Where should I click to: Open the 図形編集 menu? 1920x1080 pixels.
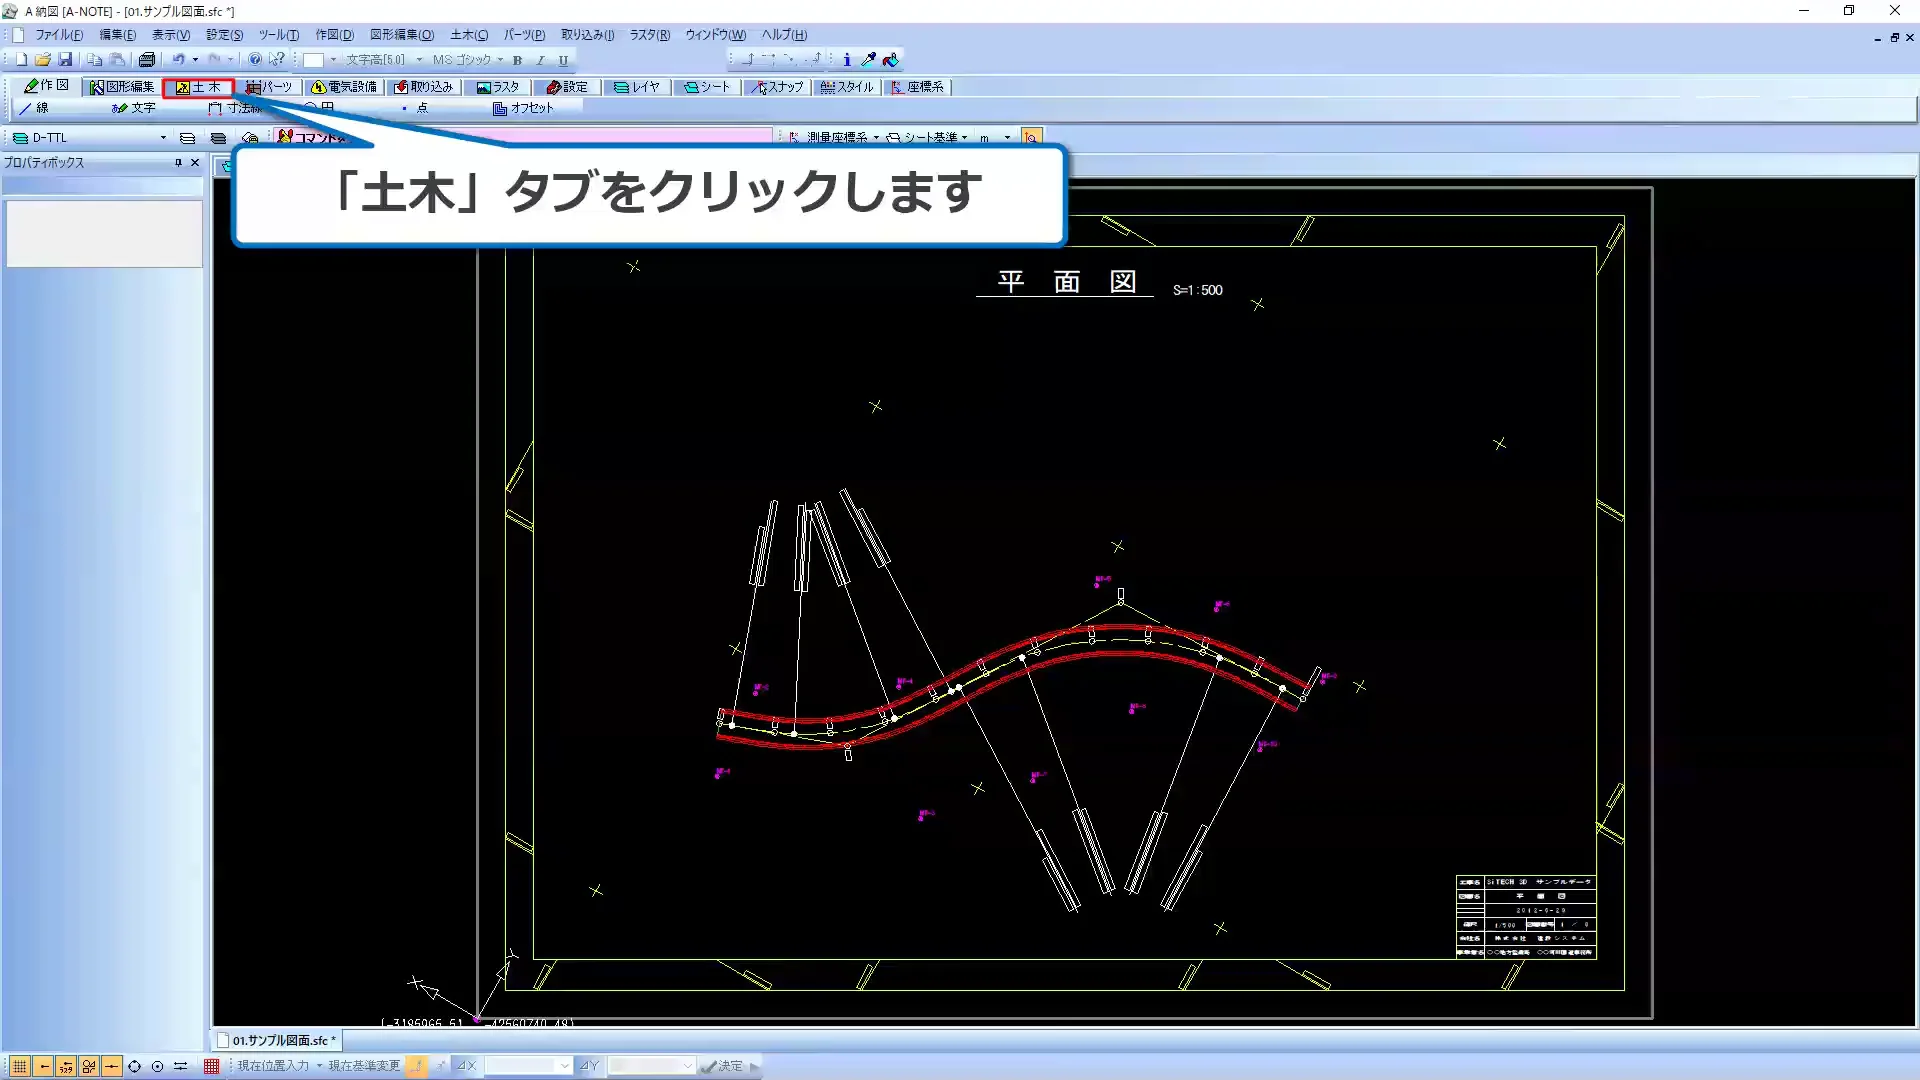point(401,35)
